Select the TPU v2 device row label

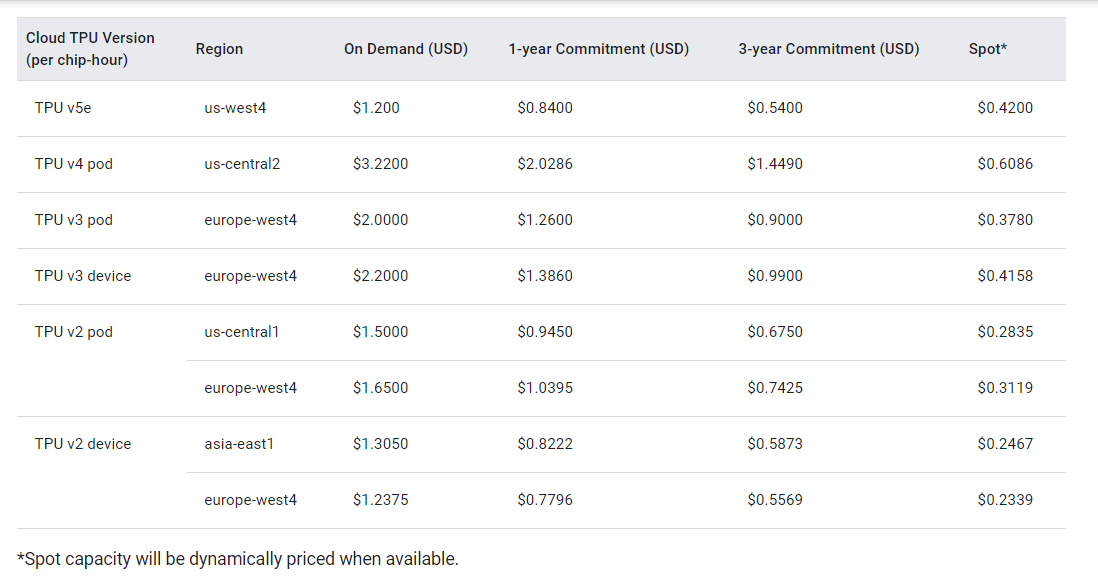tap(83, 444)
